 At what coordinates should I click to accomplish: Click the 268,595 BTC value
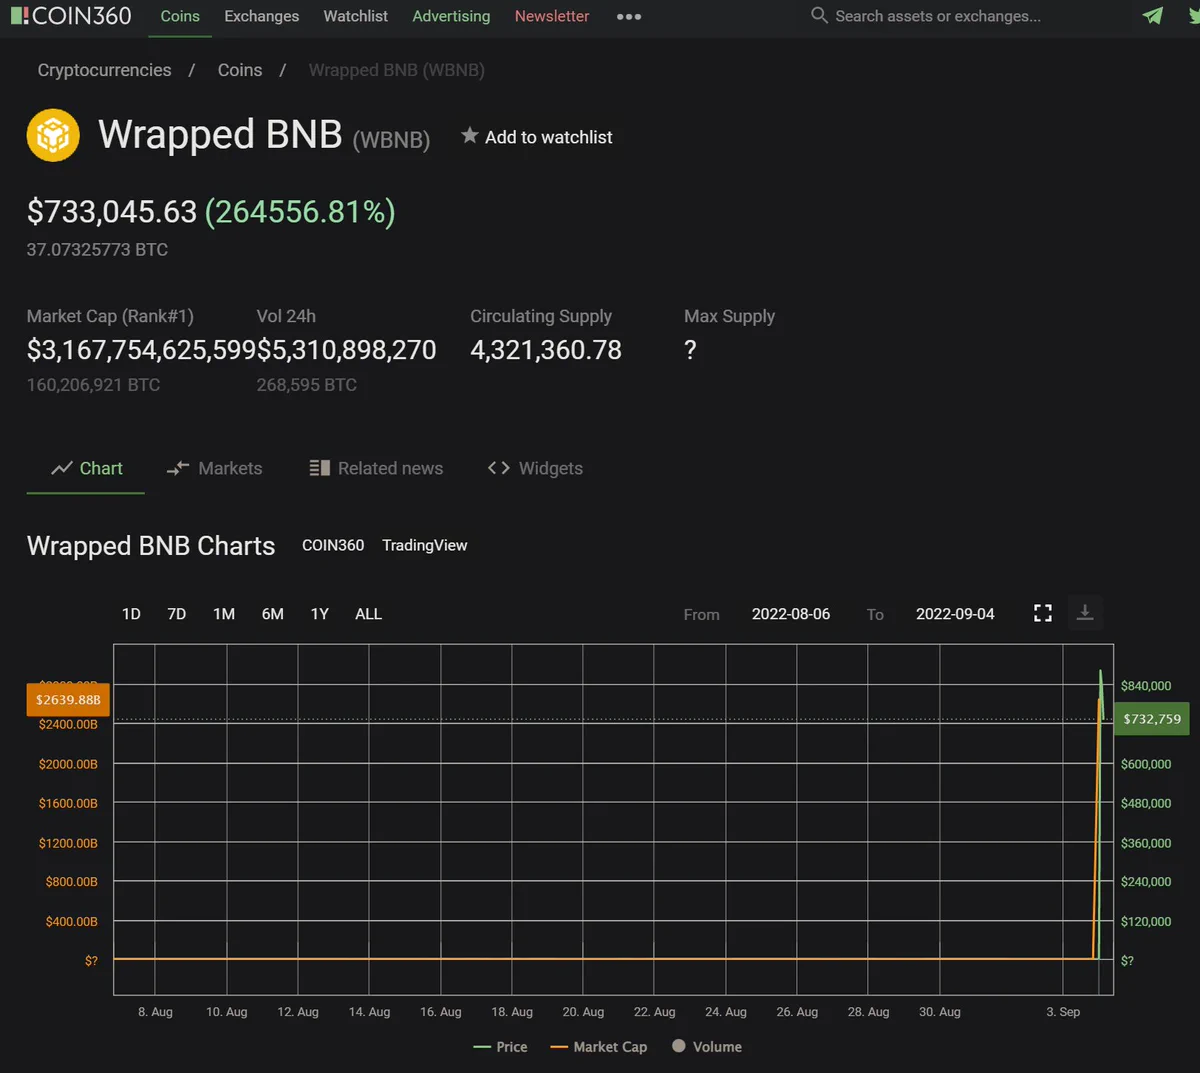tap(306, 385)
